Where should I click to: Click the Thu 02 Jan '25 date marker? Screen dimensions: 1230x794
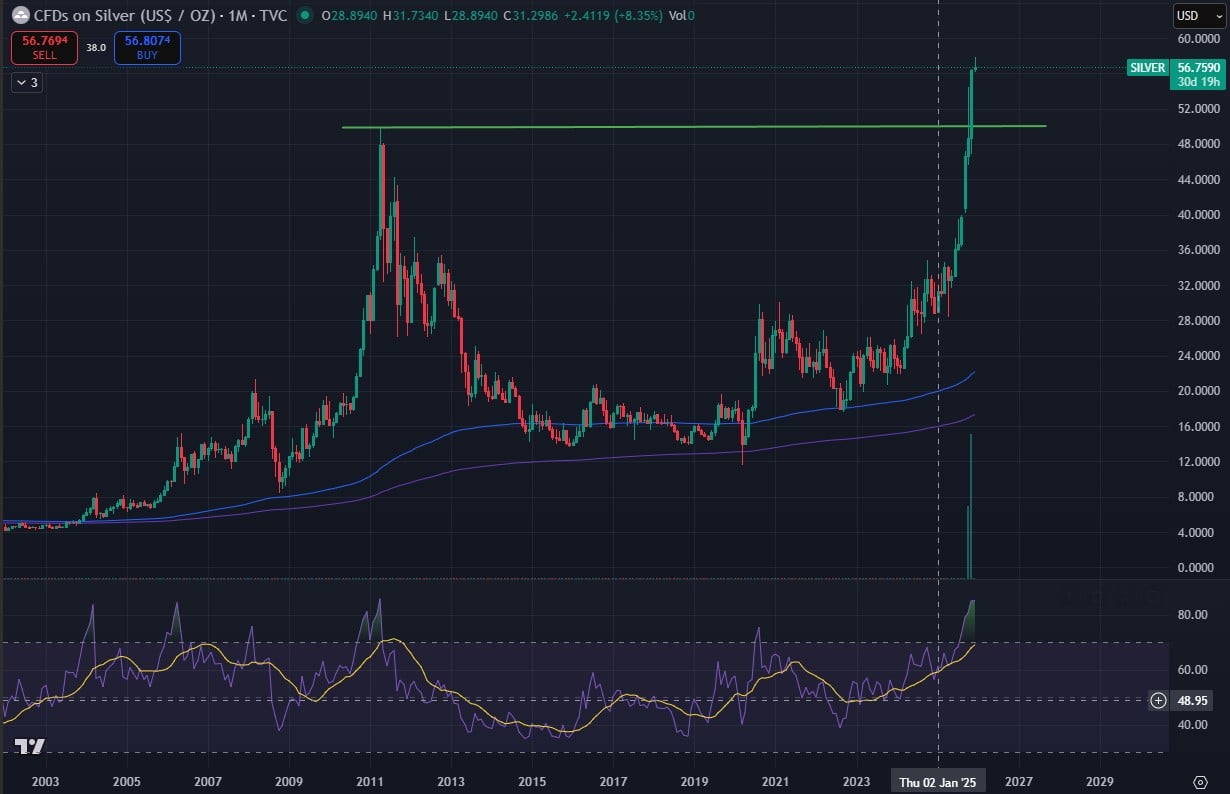point(937,780)
